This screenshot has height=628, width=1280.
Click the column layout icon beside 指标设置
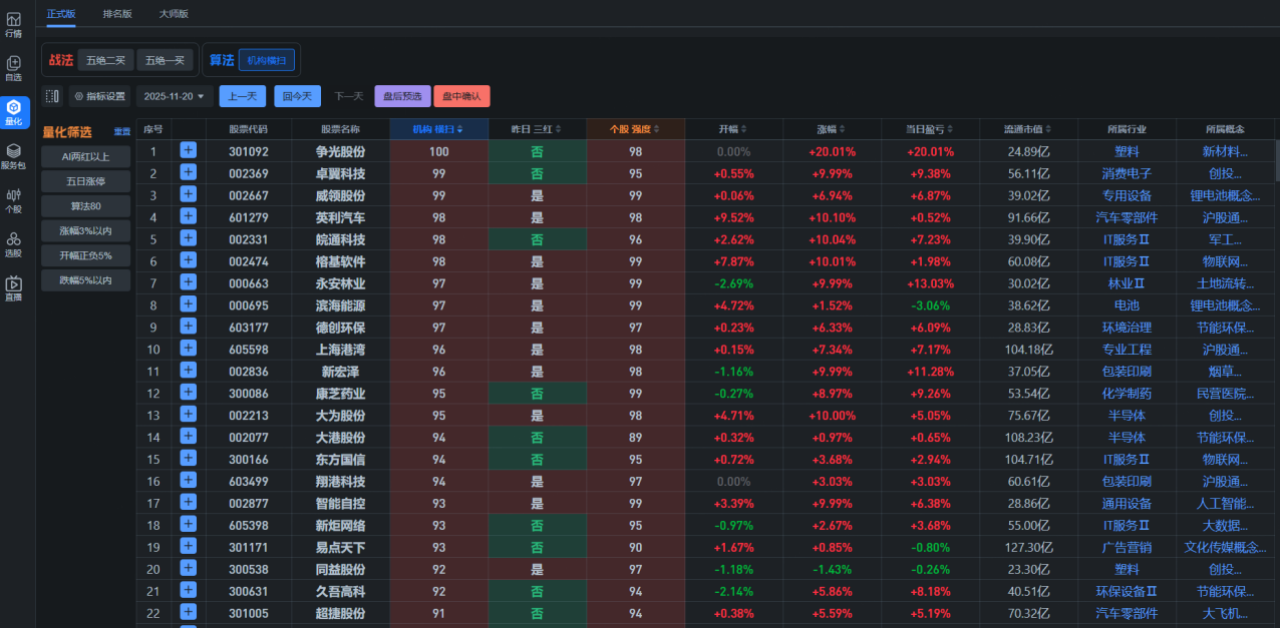(x=53, y=97)
